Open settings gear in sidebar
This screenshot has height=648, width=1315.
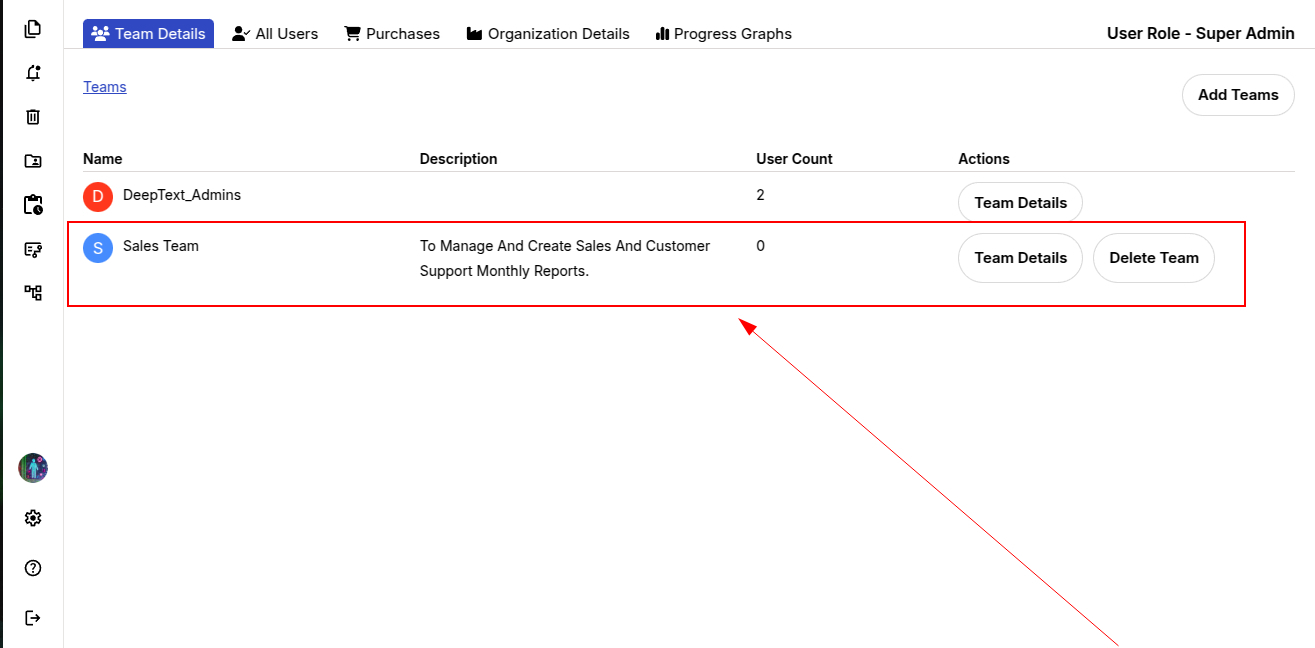33,518
